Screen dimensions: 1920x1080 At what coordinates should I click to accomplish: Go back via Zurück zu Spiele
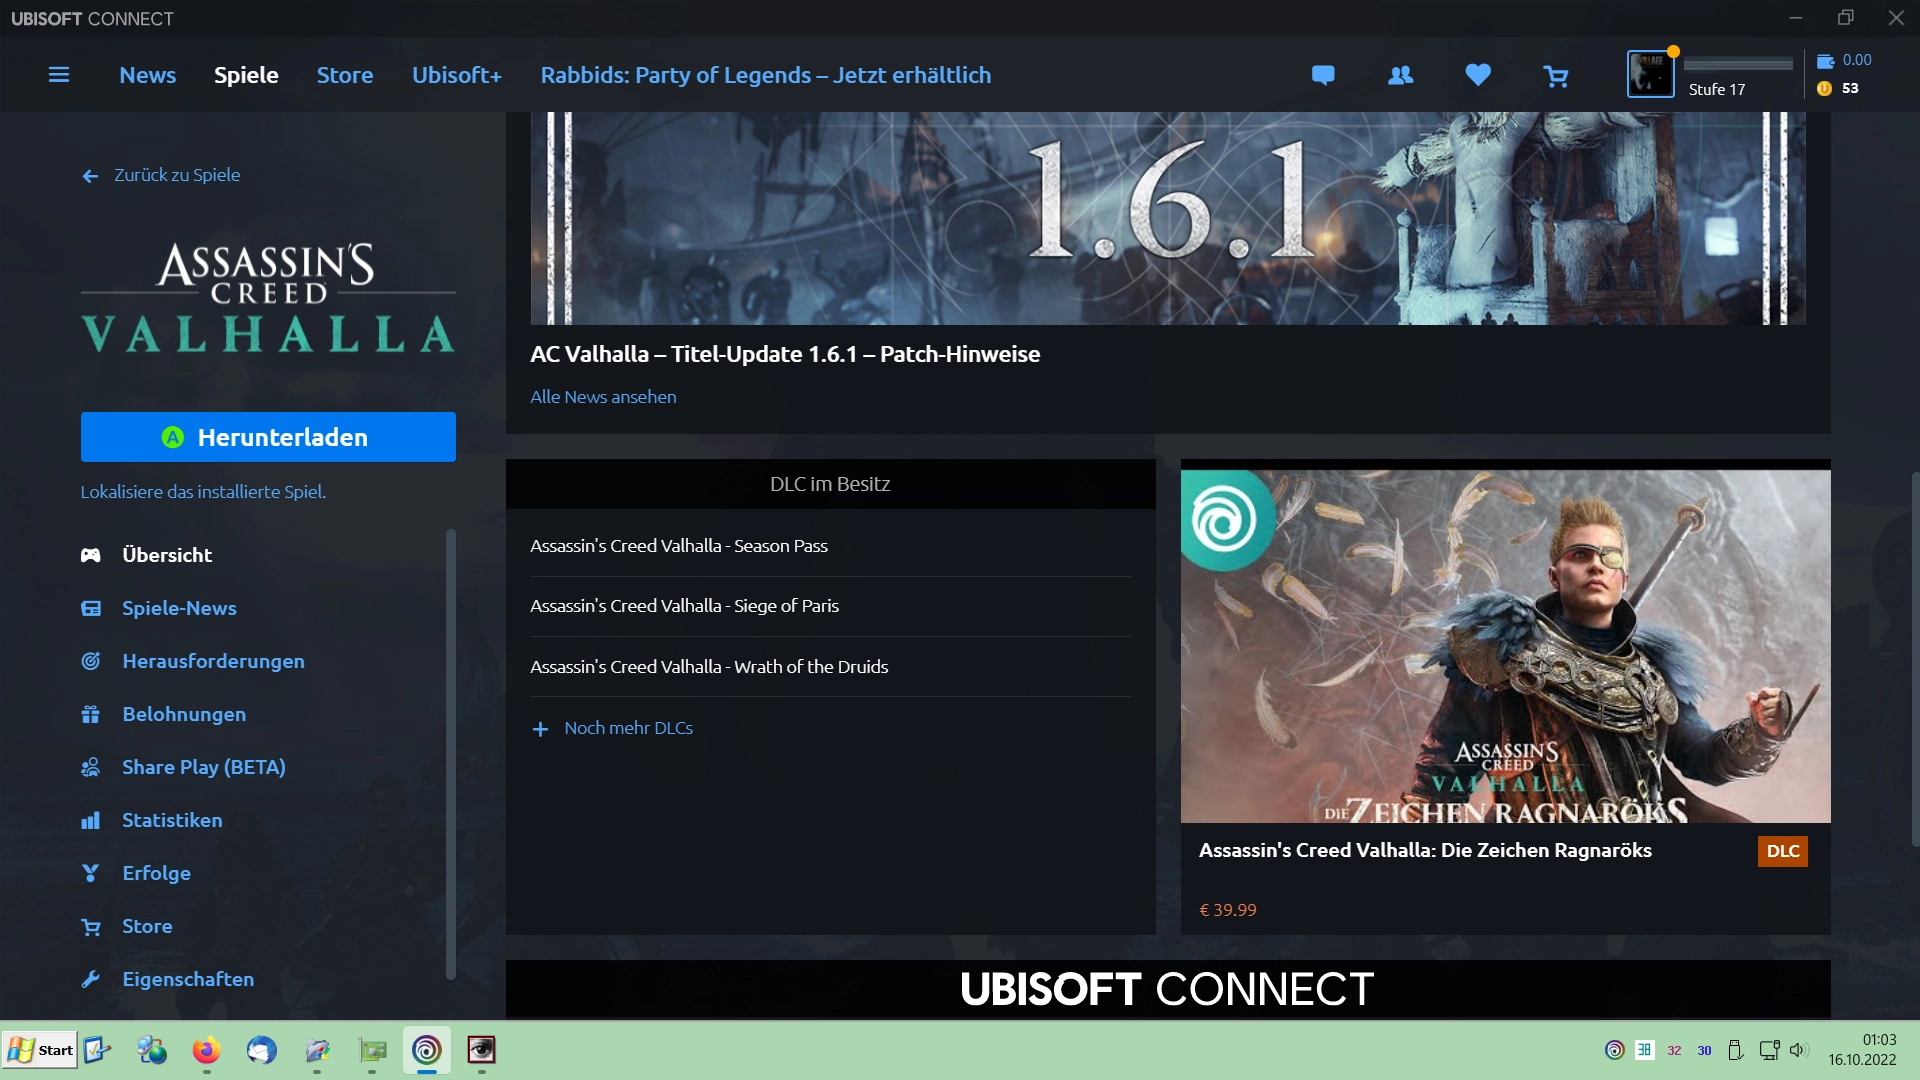pyautogui.click(x=161, y=175)
